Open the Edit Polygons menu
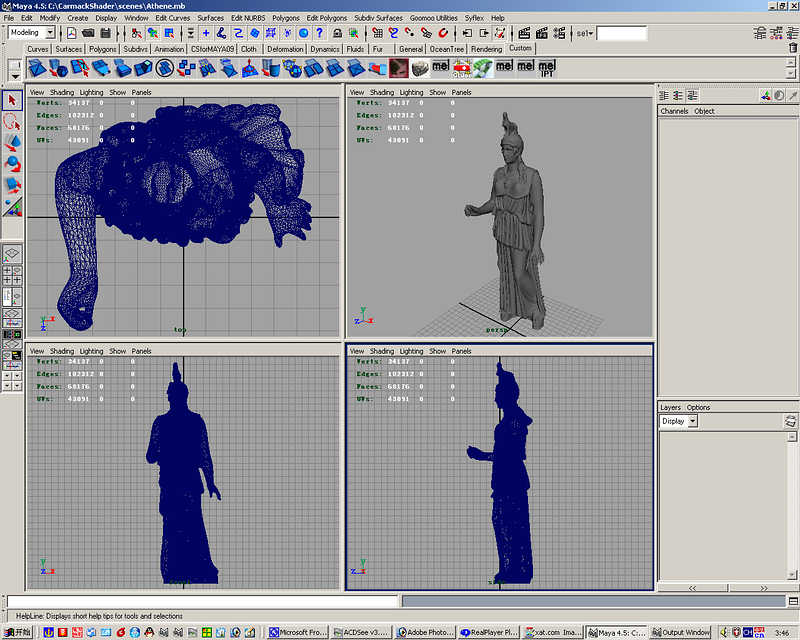Screen dimensions: 800x640 [326, 18]
